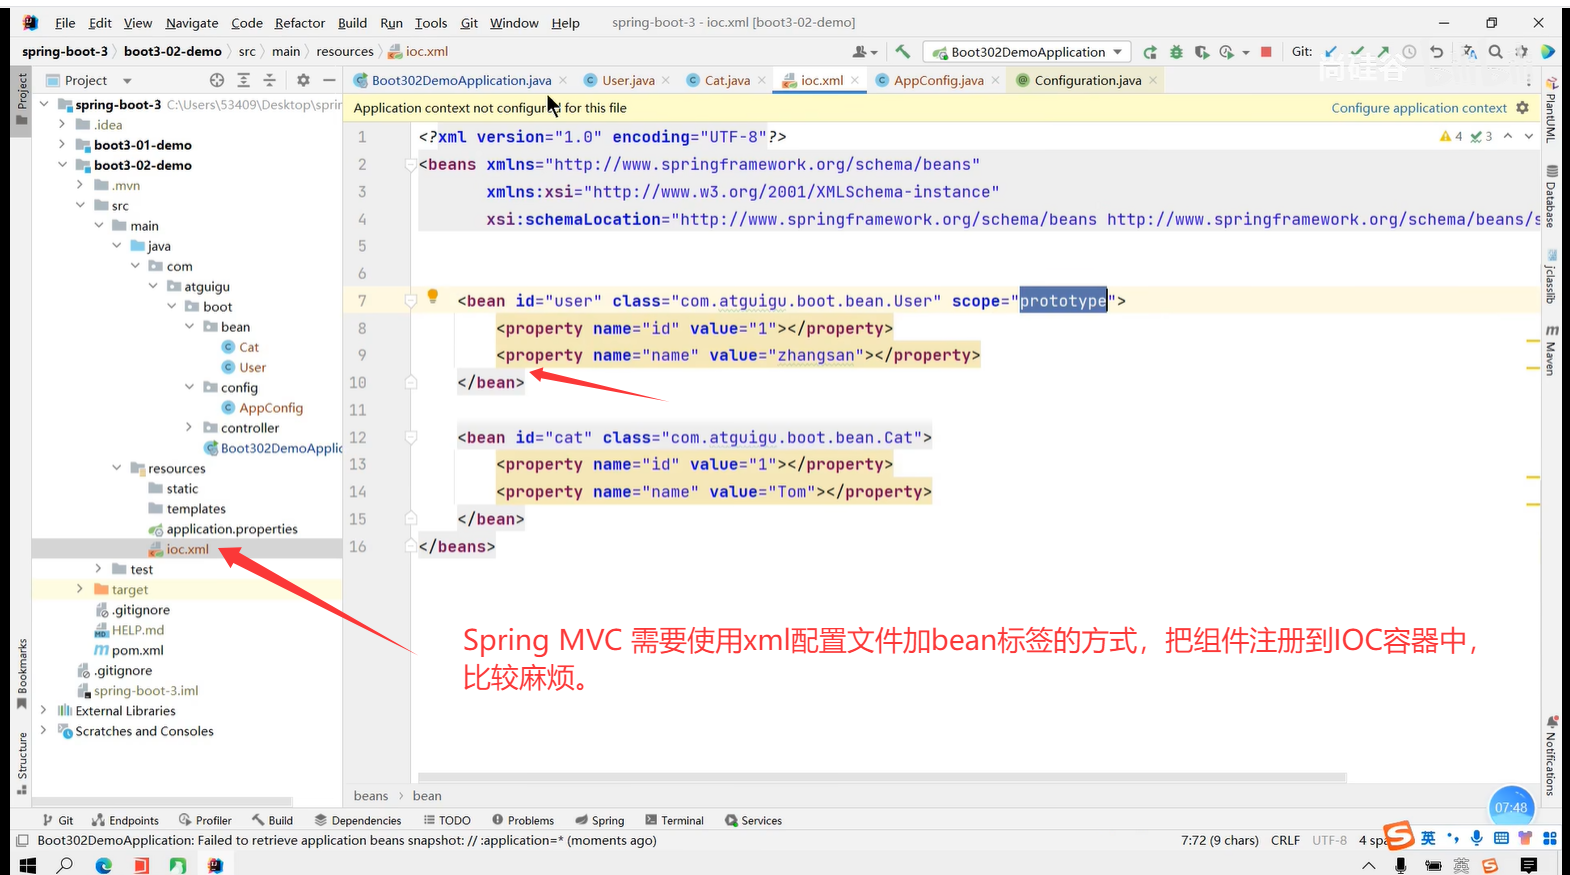Expand the controller package
1570x875 pixels.
[x=189, y=427]
